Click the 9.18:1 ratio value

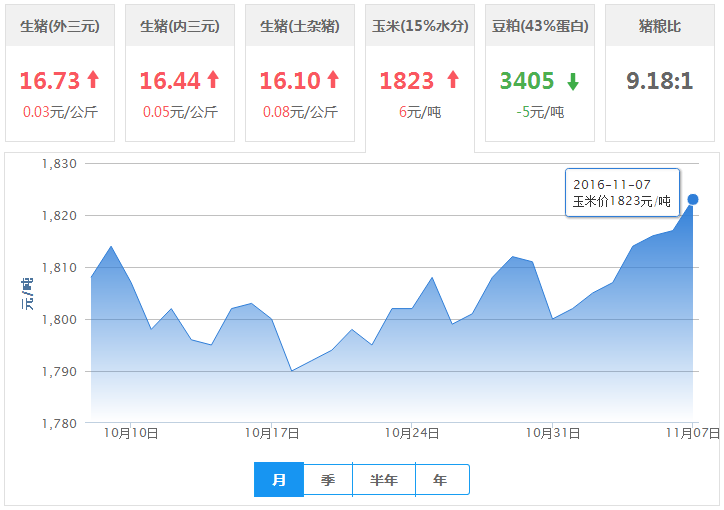click(660, 81)
